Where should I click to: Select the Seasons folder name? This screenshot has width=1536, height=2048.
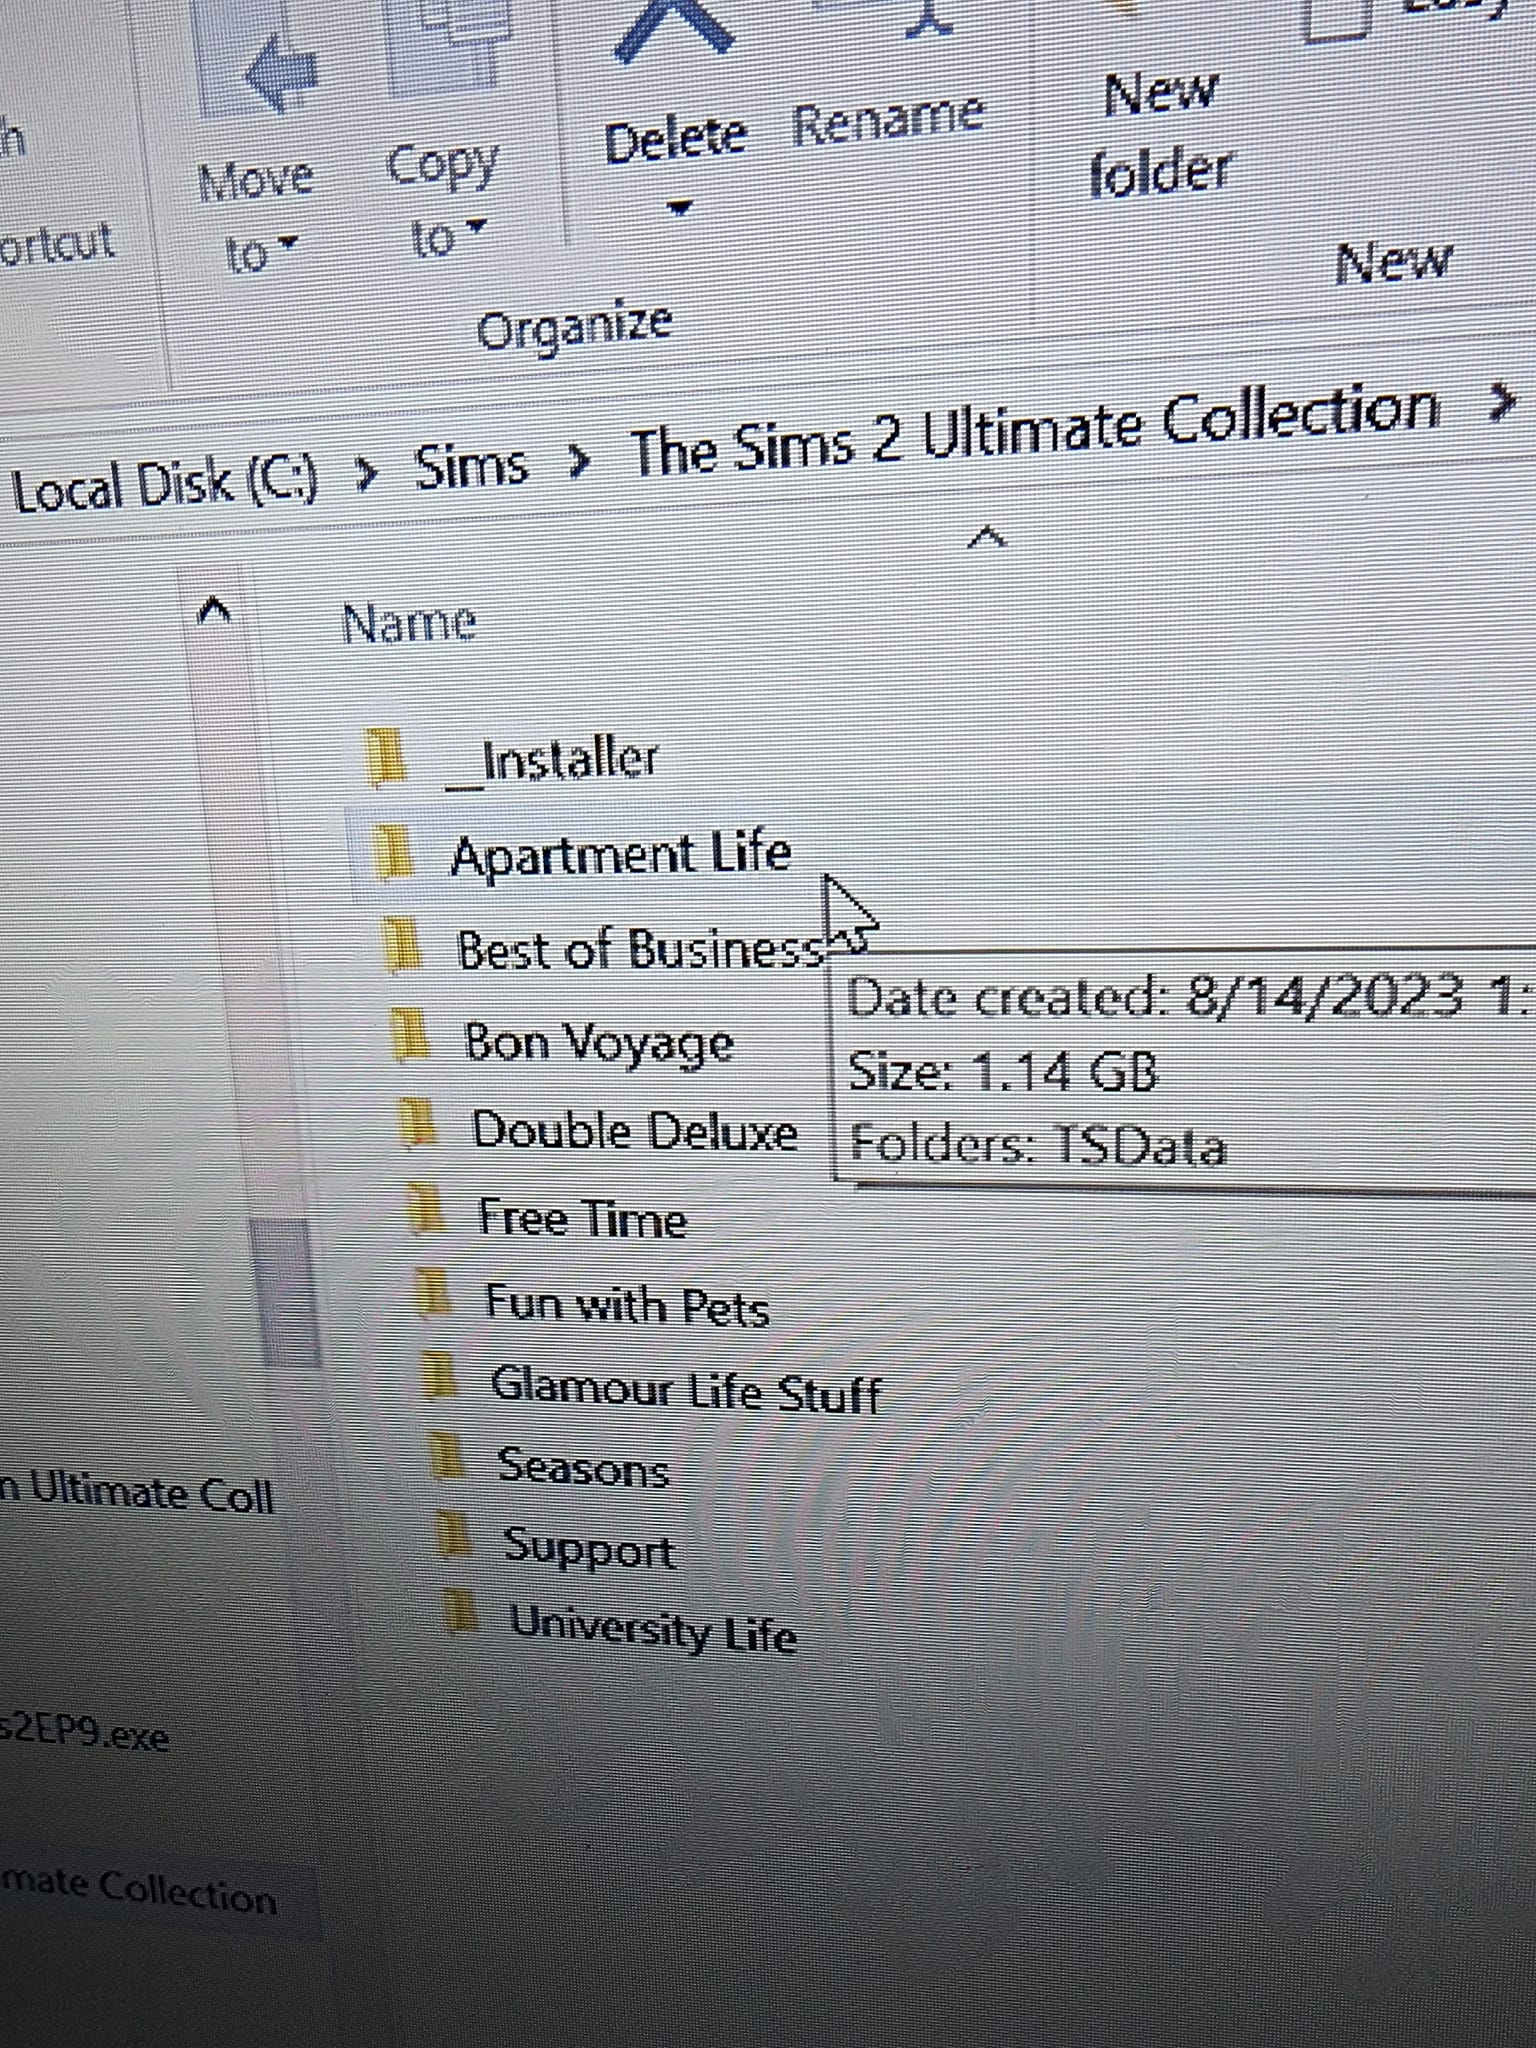(583, 1467)
